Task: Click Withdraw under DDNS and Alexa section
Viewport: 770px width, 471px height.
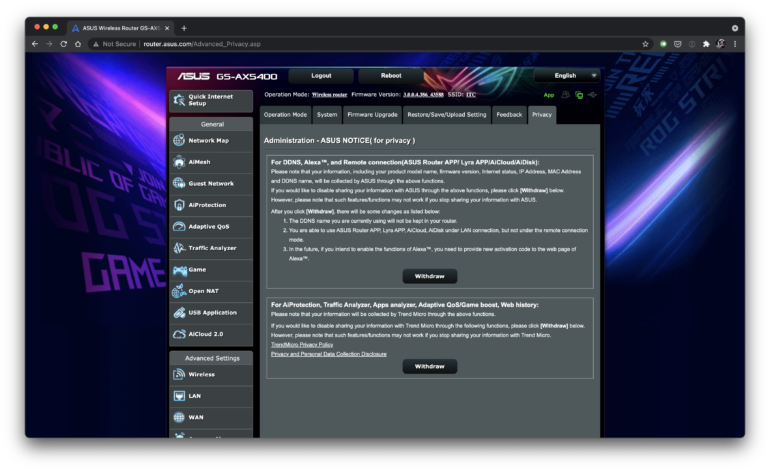Action: click(430, 276)
